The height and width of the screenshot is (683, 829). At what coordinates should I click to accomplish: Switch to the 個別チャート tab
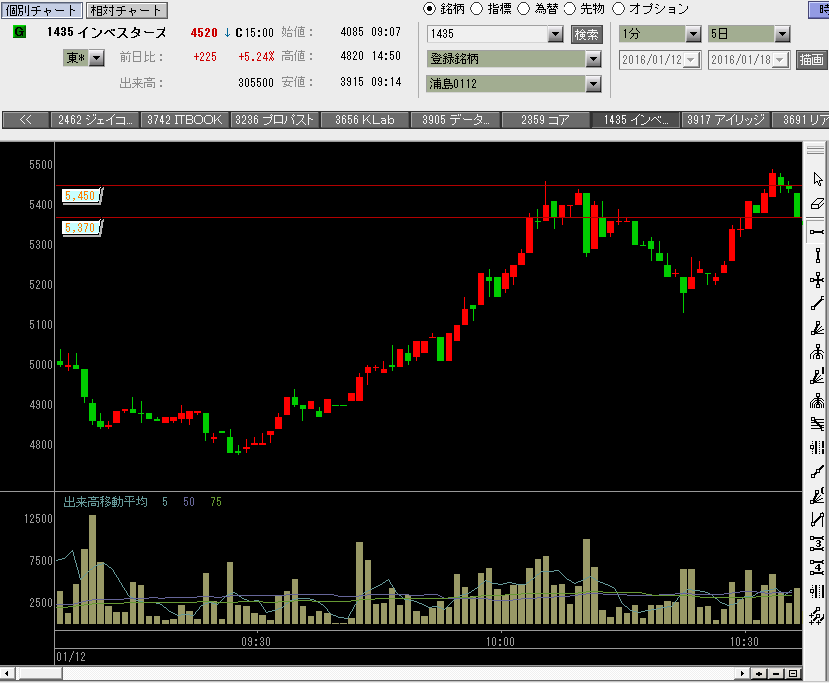tap(41, 10)
